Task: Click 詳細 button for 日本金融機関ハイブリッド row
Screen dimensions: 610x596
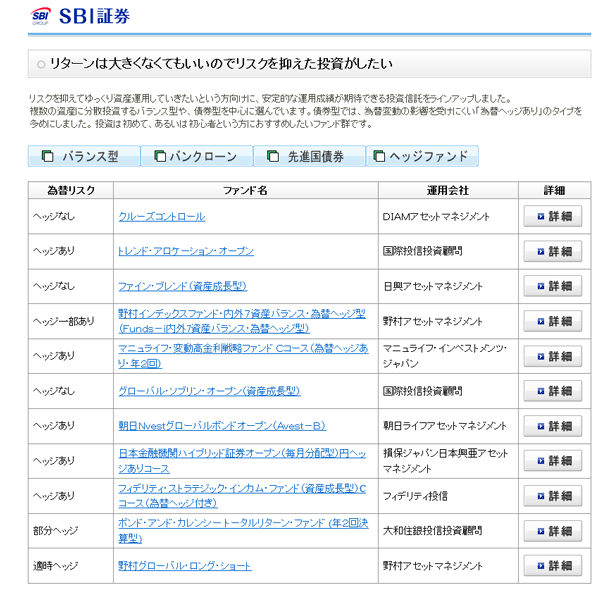Action: (553, 461)
